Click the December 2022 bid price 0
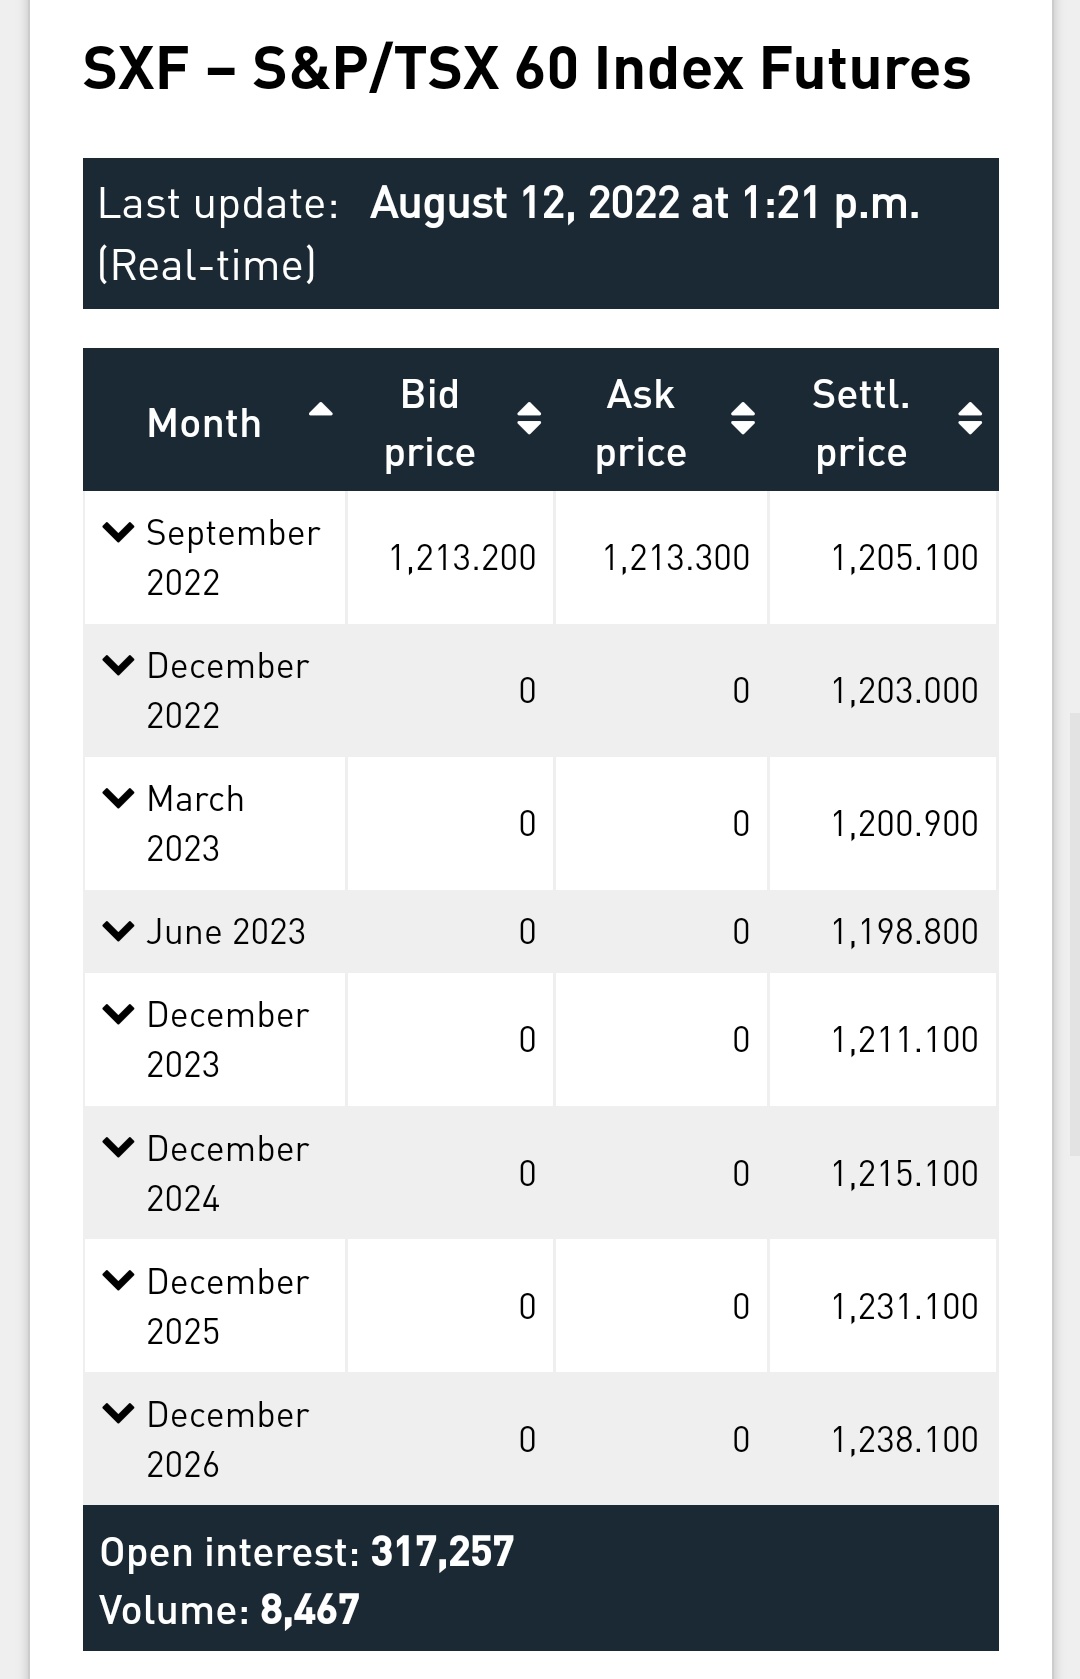Screen dimensions: 1080x1679 [527, 691]
